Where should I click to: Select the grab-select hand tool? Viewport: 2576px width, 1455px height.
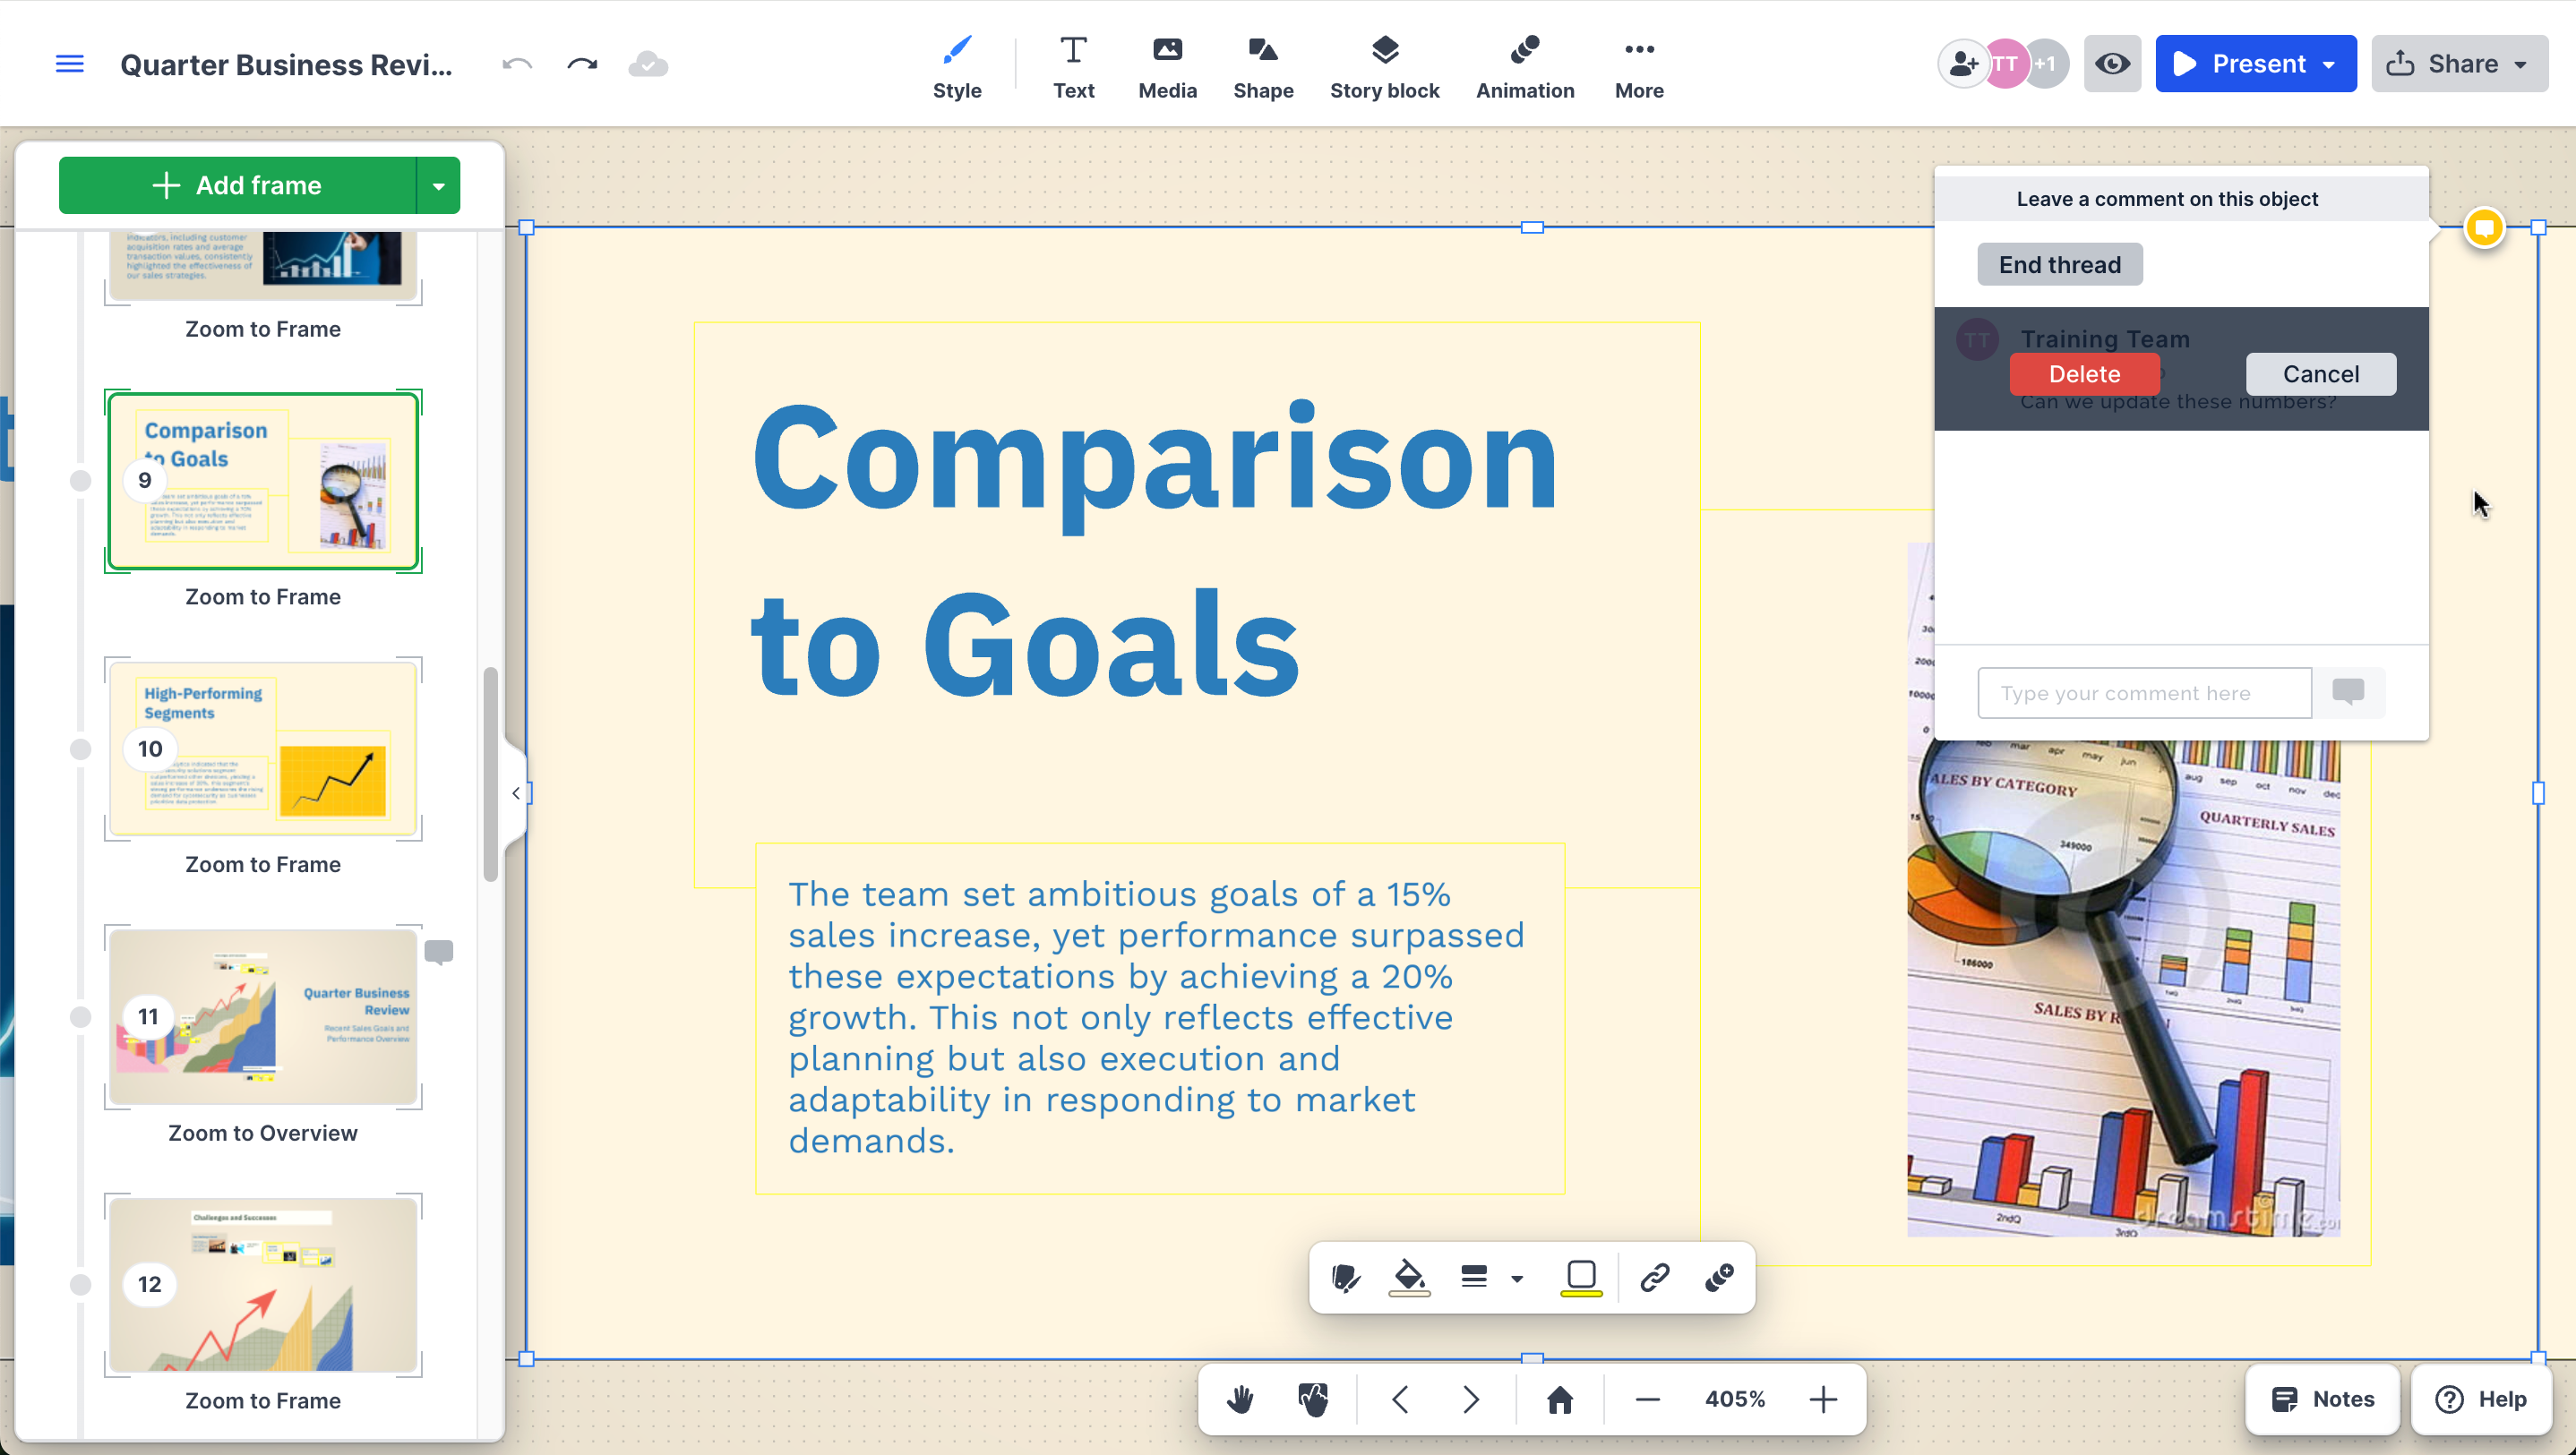point(1313,1399)
